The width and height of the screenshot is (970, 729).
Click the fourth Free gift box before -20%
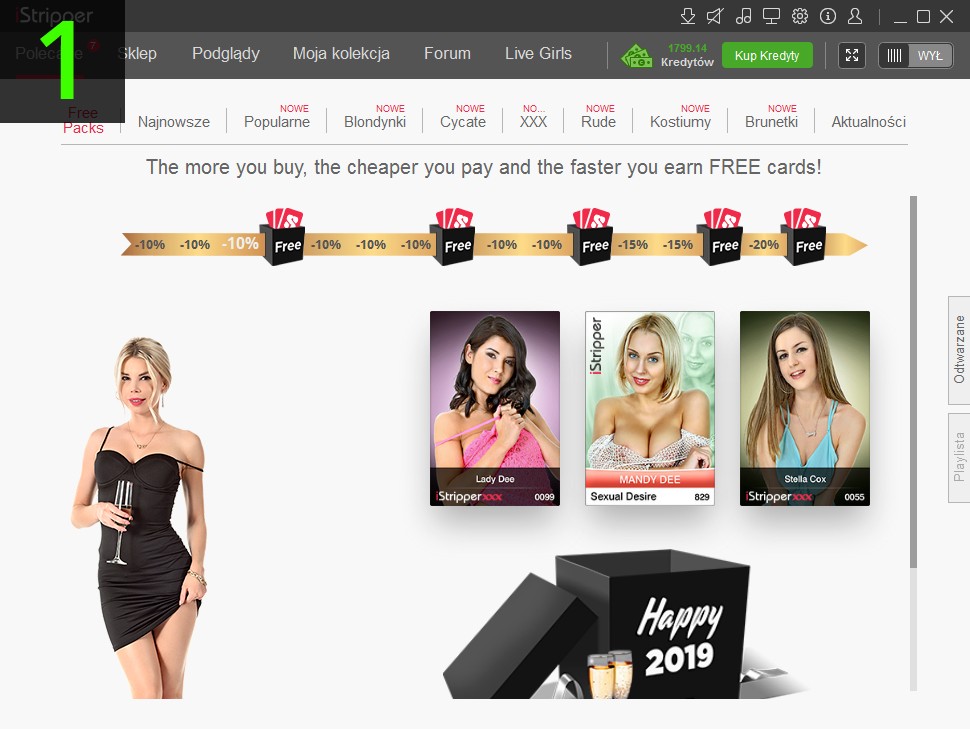coord(721,238)
